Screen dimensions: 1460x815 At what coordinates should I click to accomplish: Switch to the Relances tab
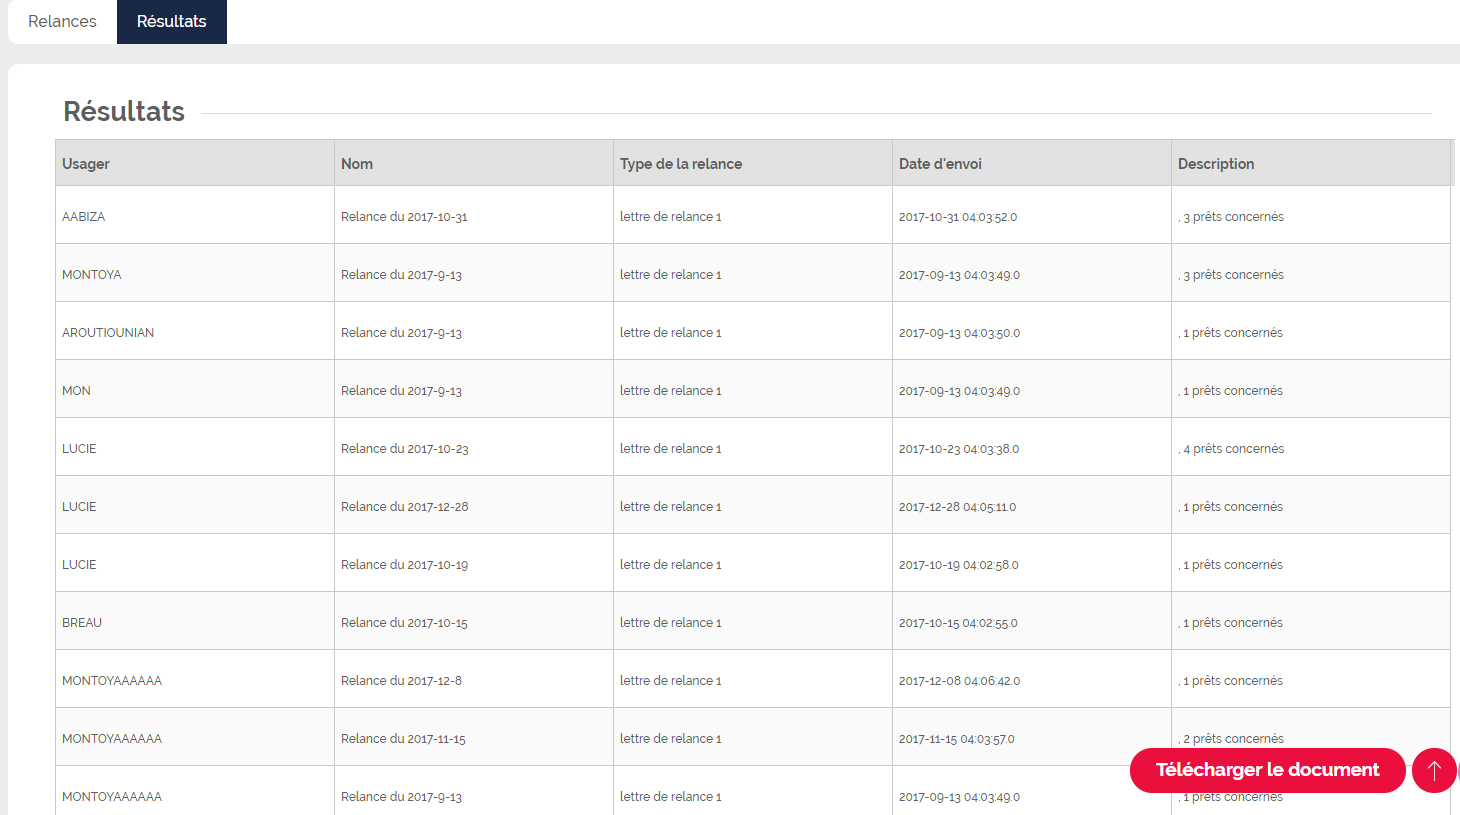pyautogui.click(x=62, y=21)
